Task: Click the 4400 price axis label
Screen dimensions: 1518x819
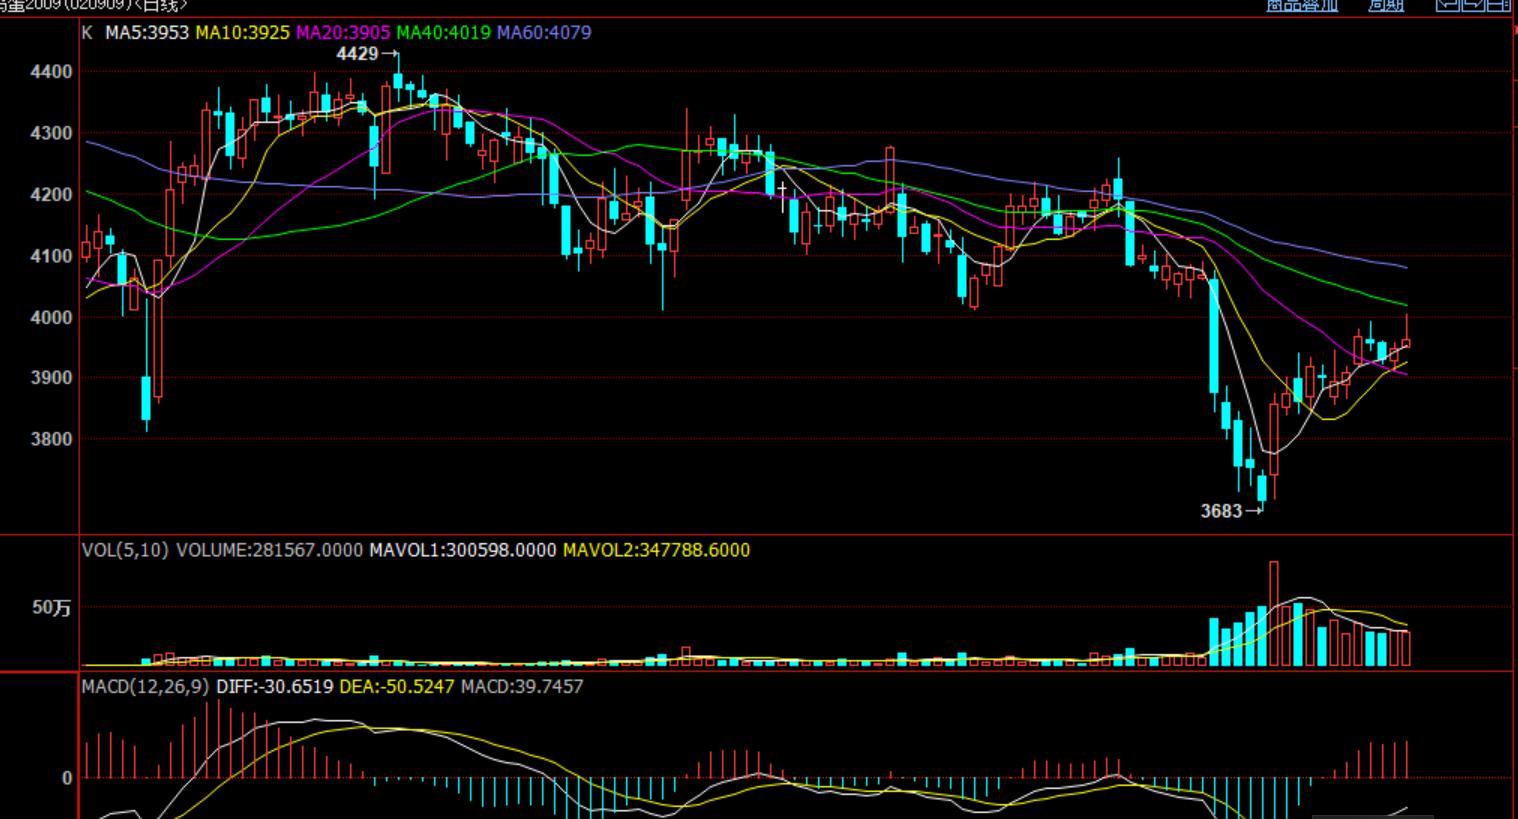Action: (52, 72)
